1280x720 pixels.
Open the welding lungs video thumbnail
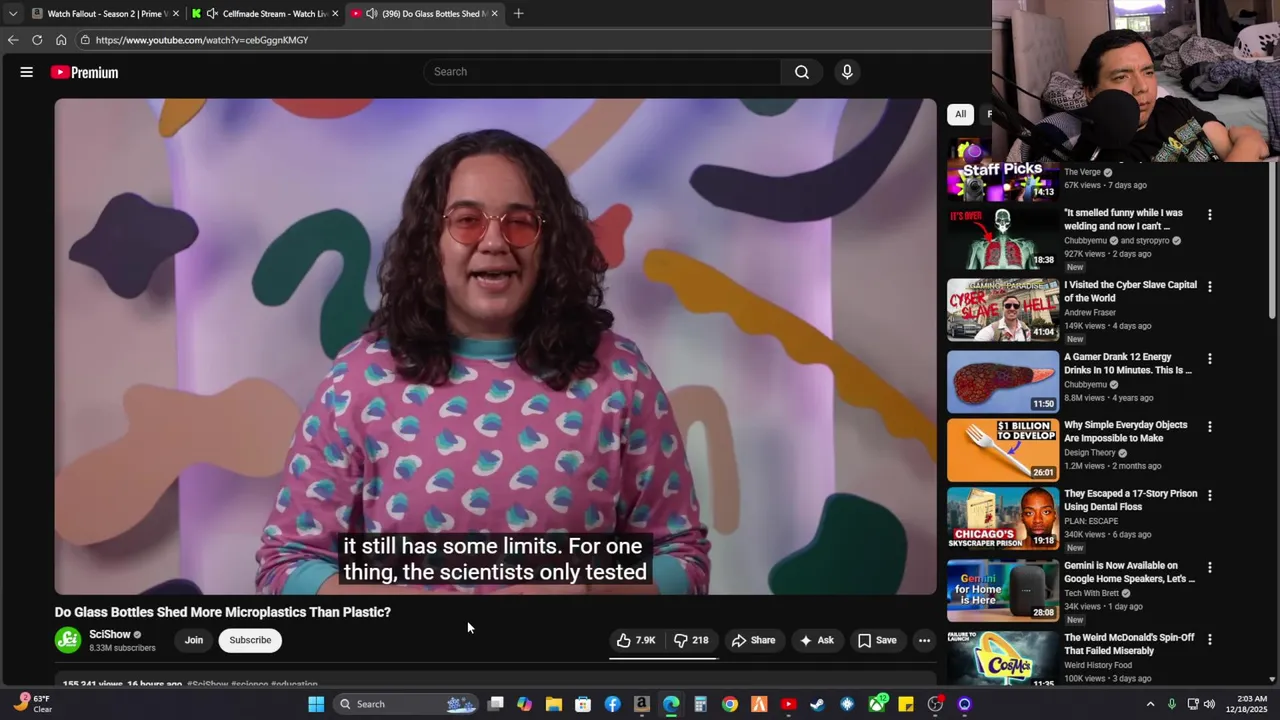pyautogui.click(x=1003, y=238)
